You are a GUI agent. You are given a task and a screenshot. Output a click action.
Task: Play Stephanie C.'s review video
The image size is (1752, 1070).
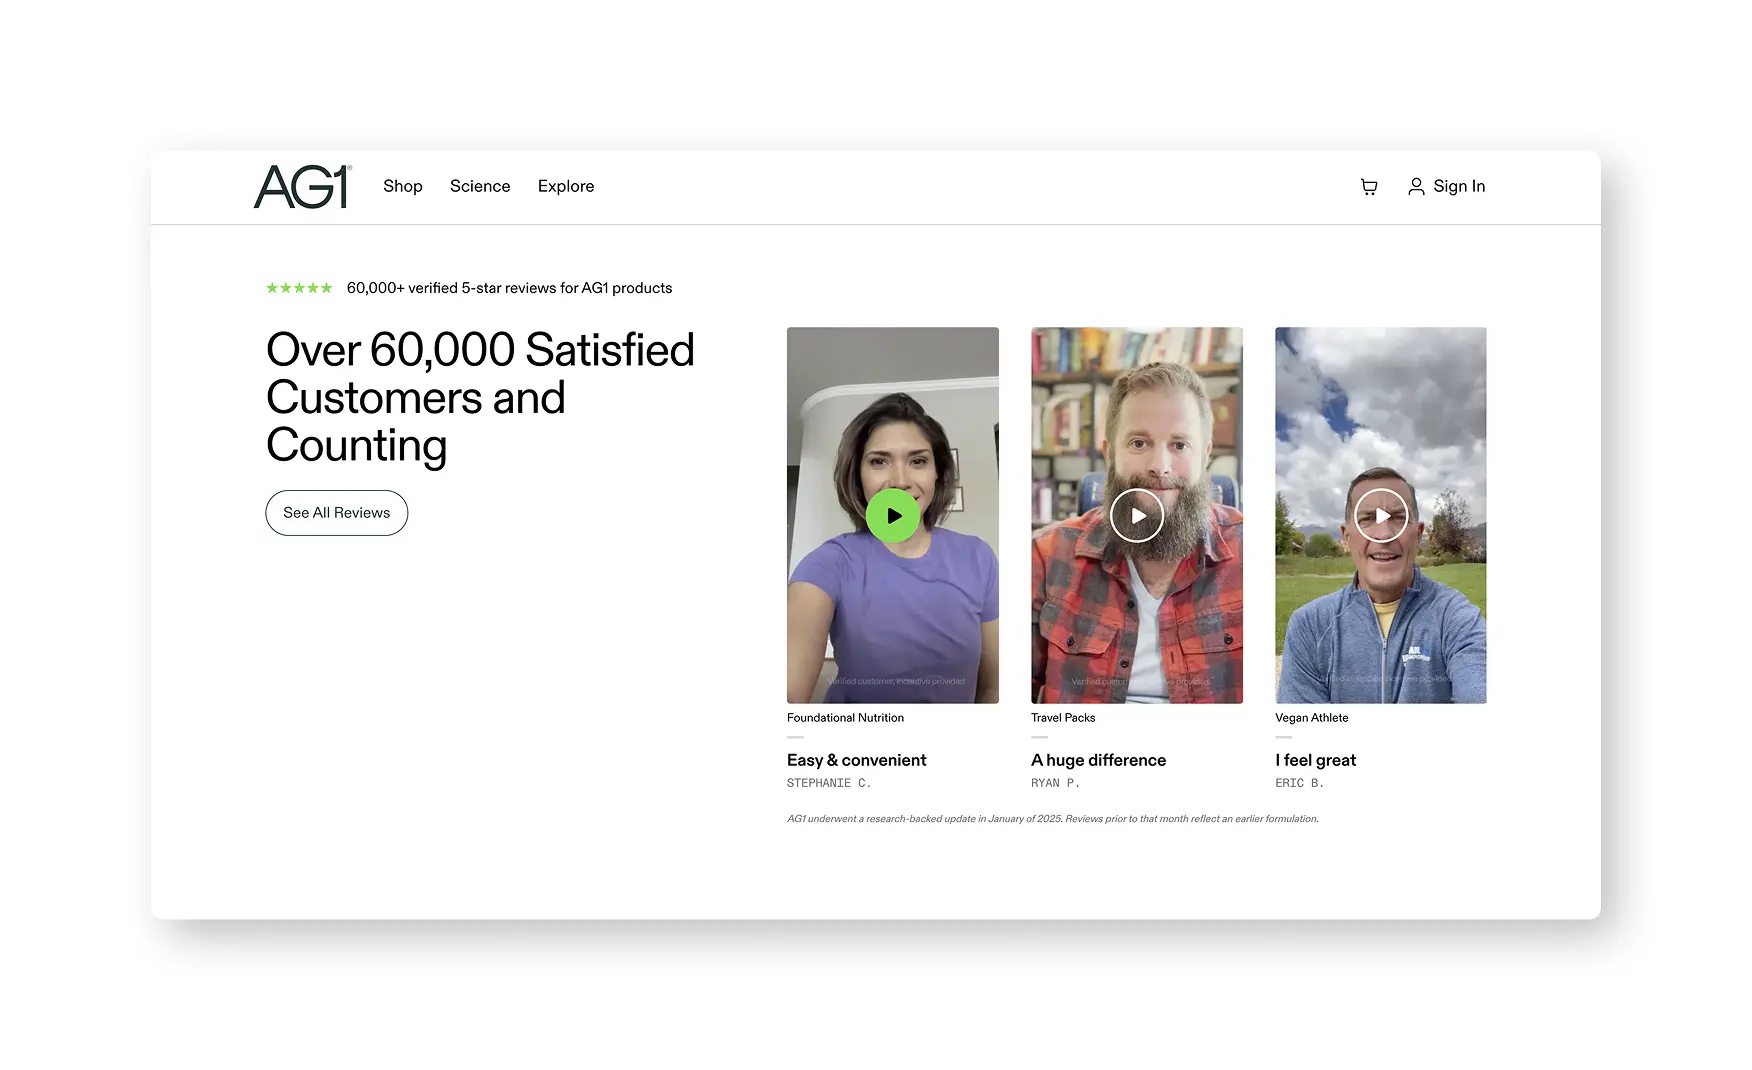893,516
